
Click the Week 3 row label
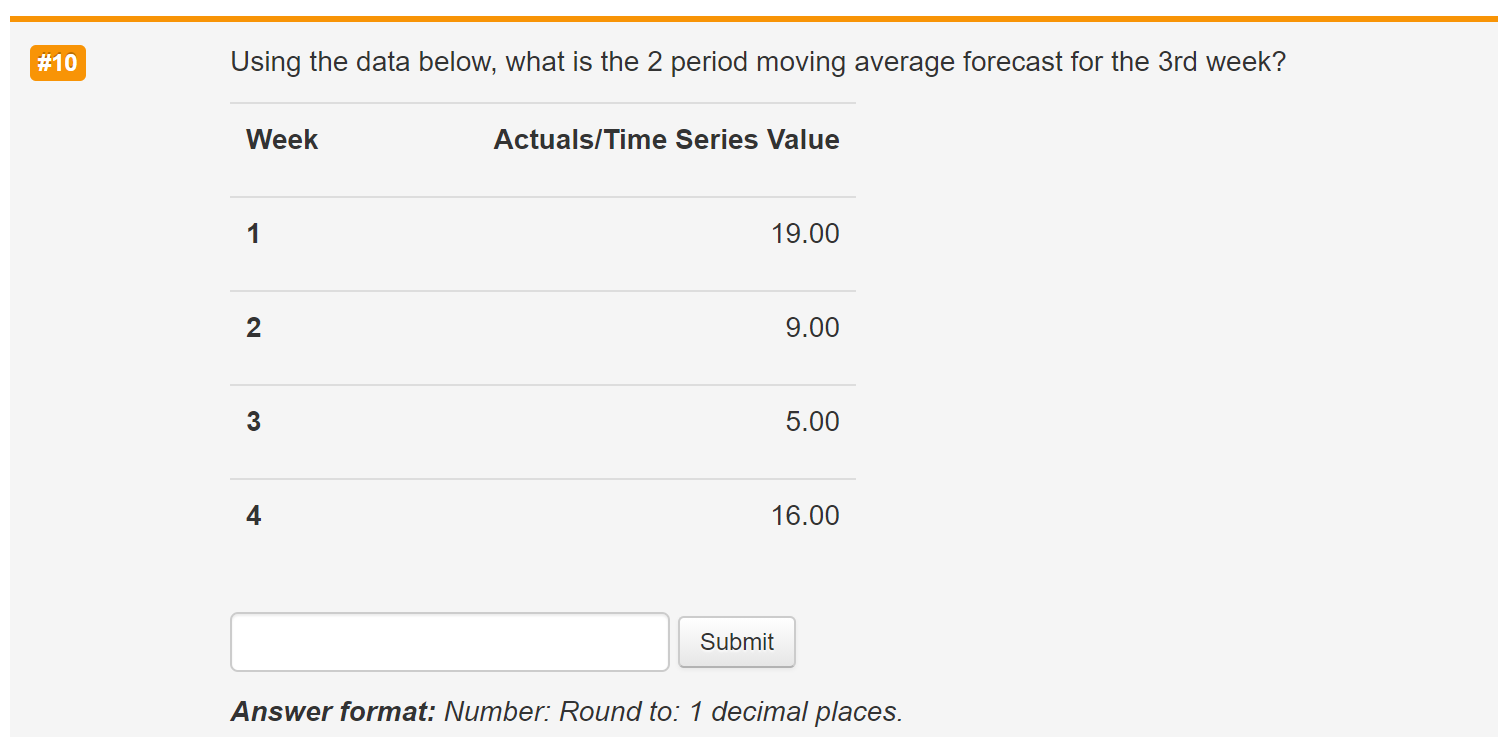[x=252, y=421]
